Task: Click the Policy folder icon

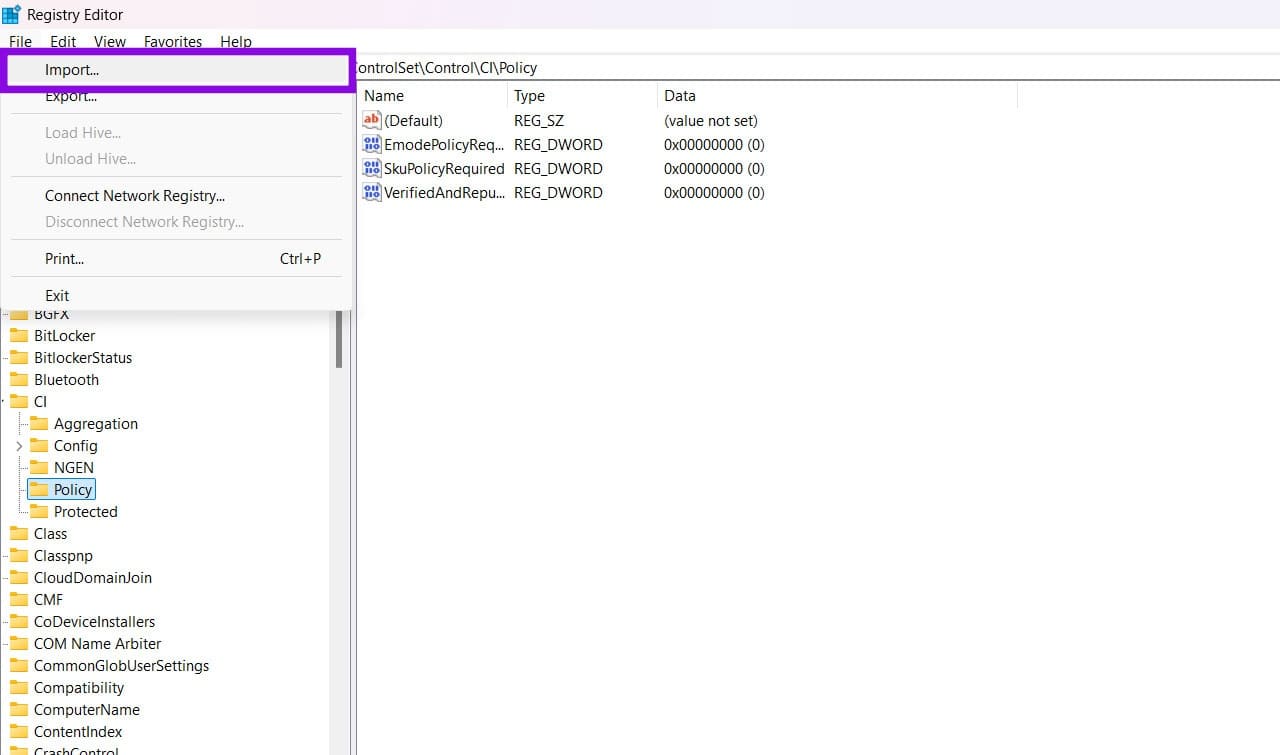Action: coord(39,489)
